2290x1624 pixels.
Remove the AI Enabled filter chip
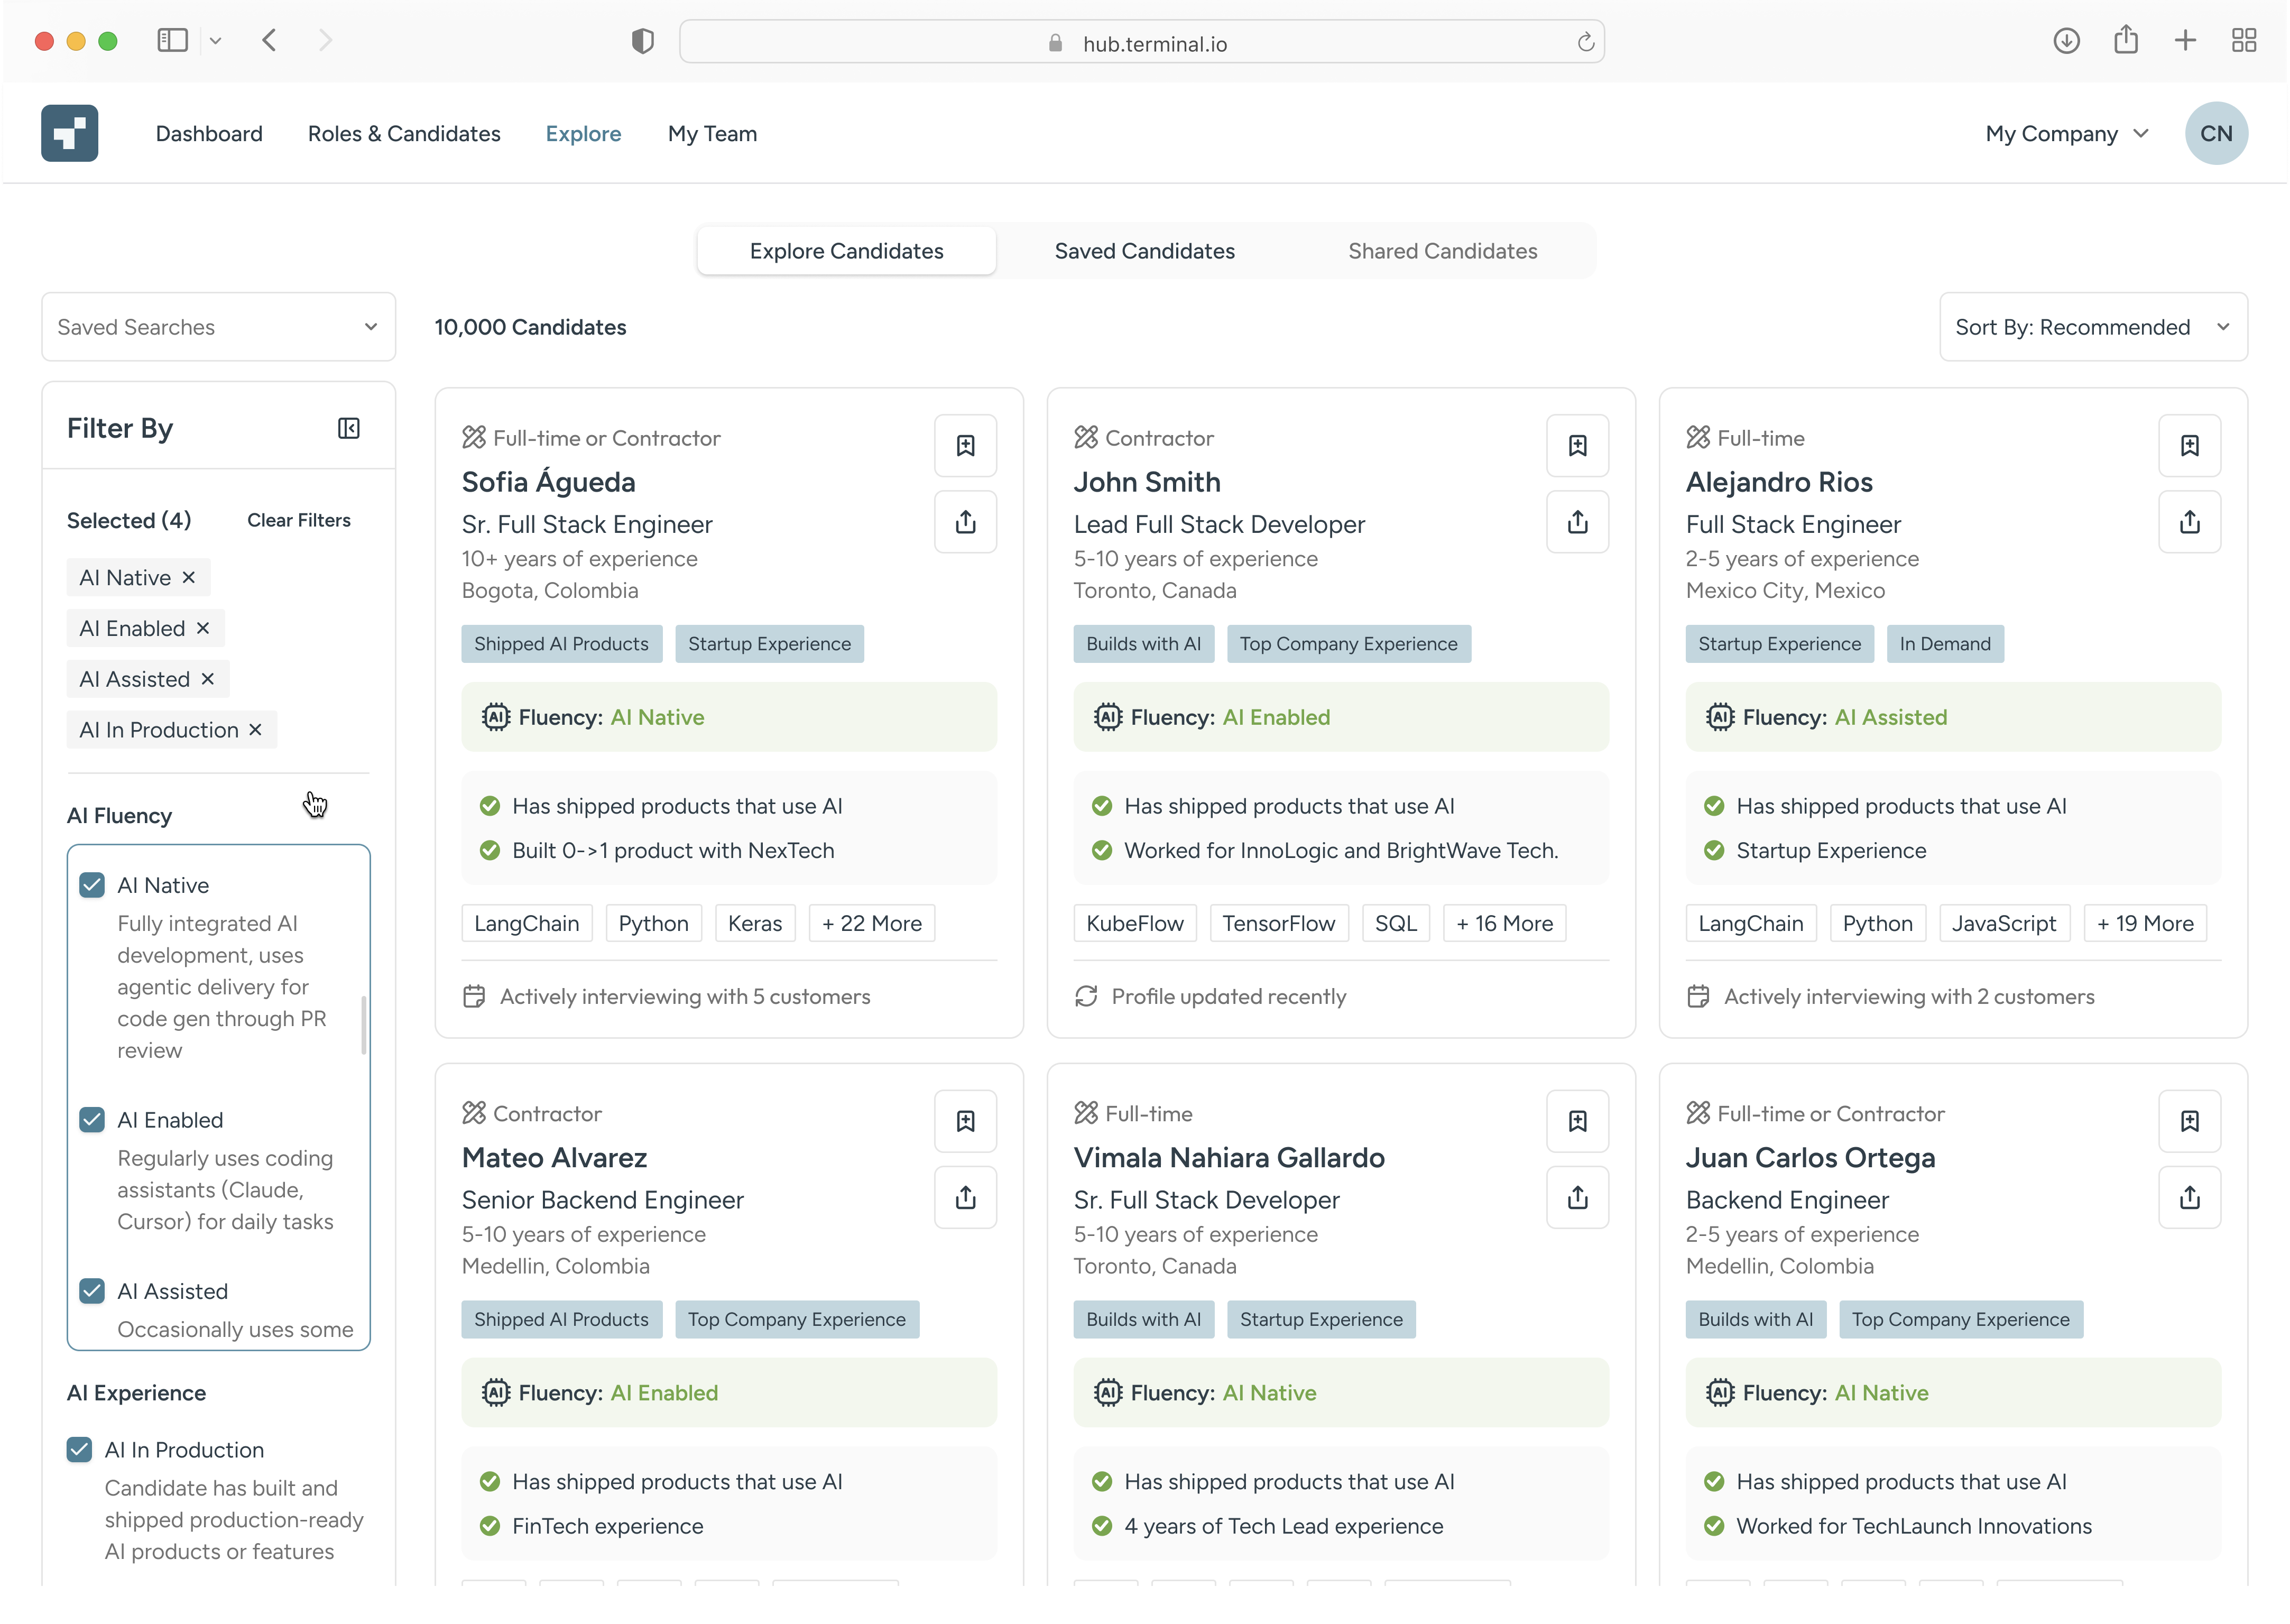204,628
